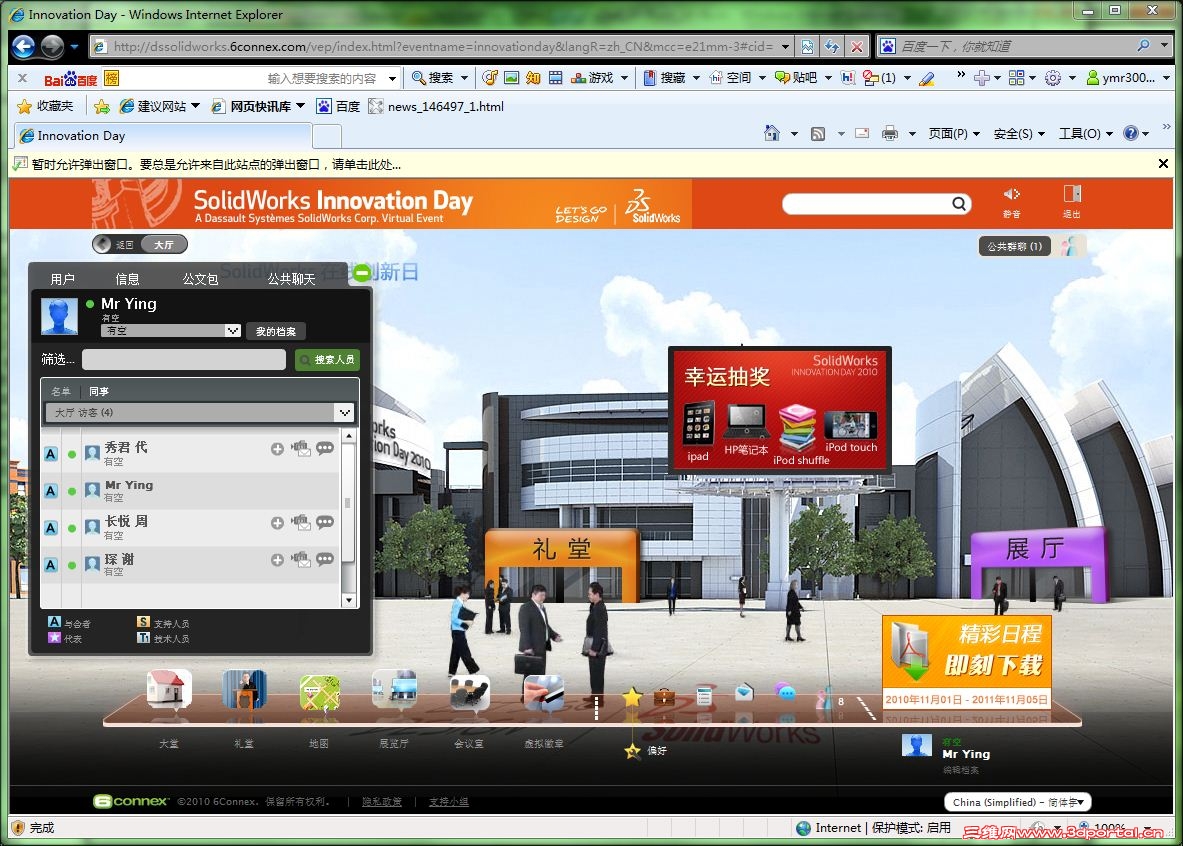Click the yellow star favorites icon in dock
1183x846 pixels.
pyautogui.click(x=632, y=697)
